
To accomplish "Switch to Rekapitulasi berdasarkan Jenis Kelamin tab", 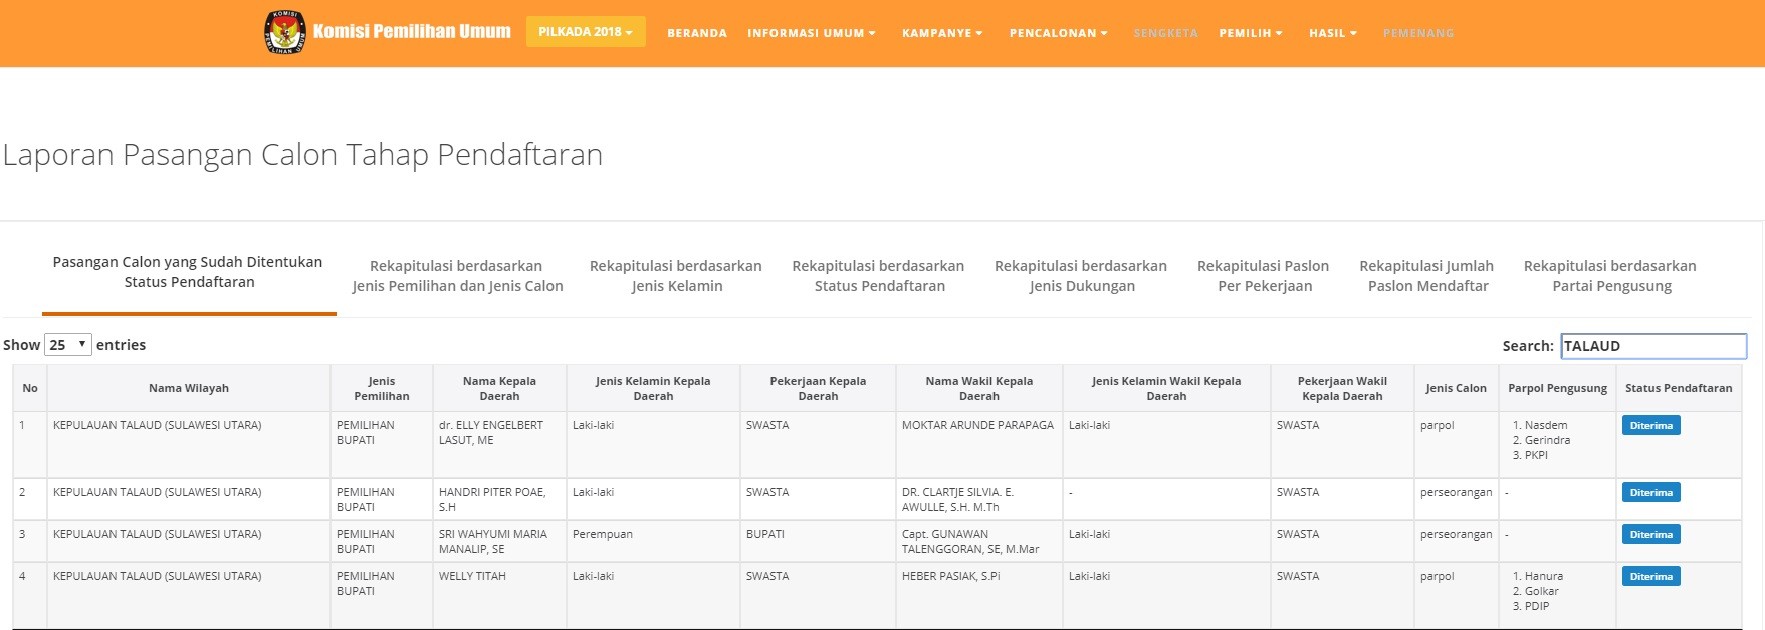I will pos(676,276).
